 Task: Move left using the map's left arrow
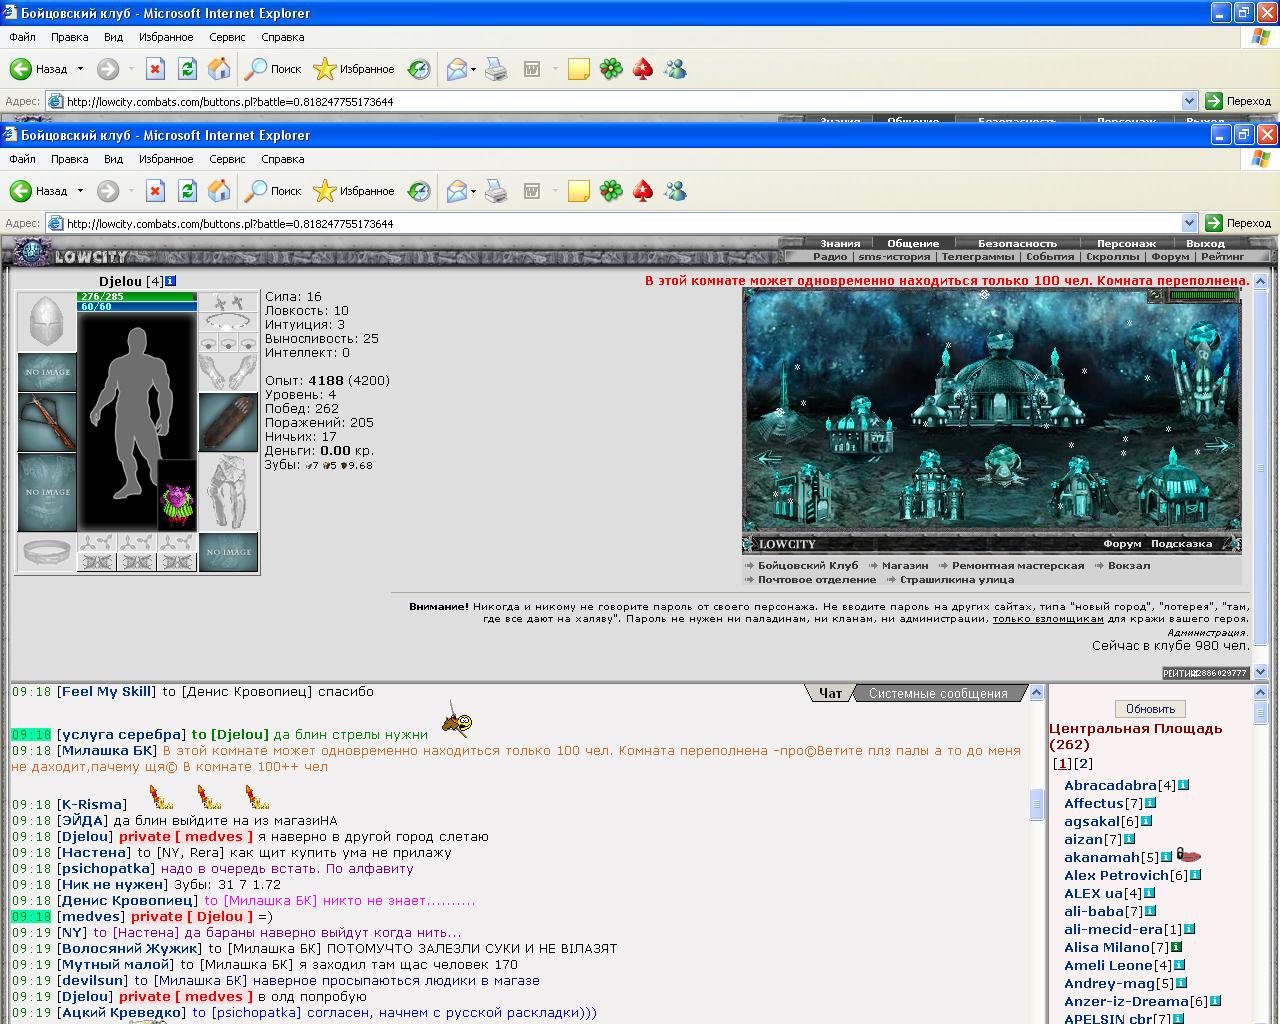pyautogui.click(x=769, y=458)
